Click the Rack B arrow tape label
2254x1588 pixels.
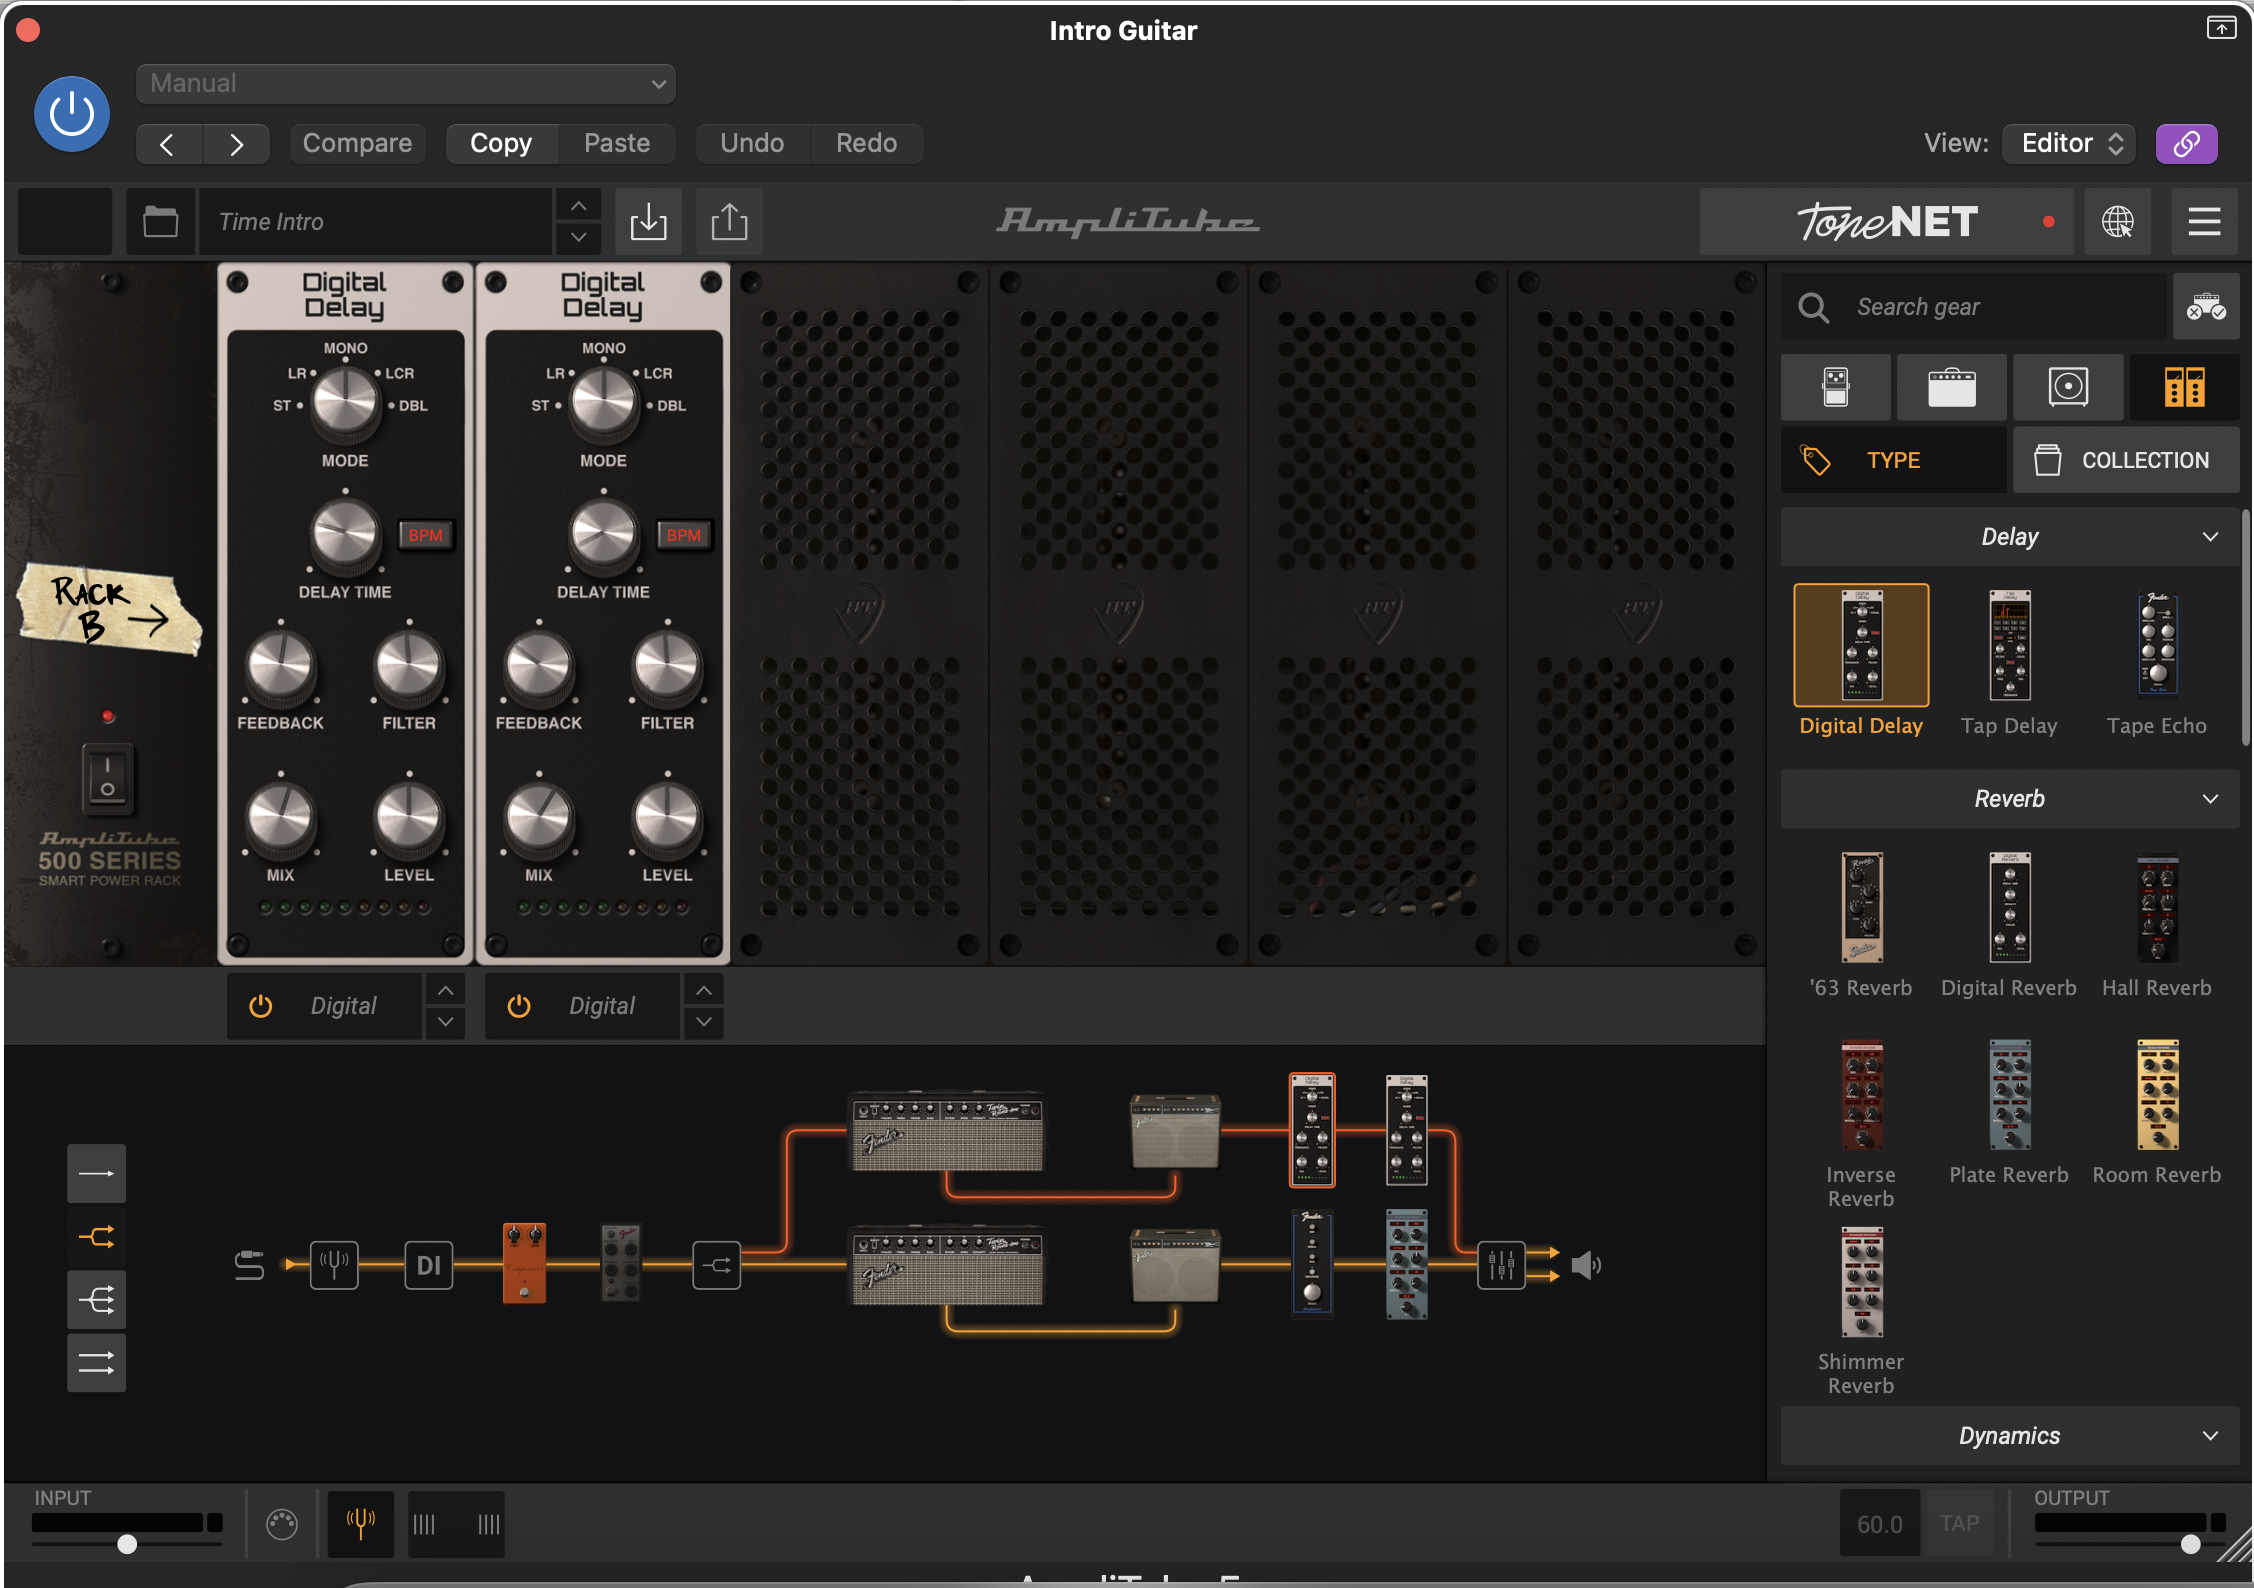109,609
